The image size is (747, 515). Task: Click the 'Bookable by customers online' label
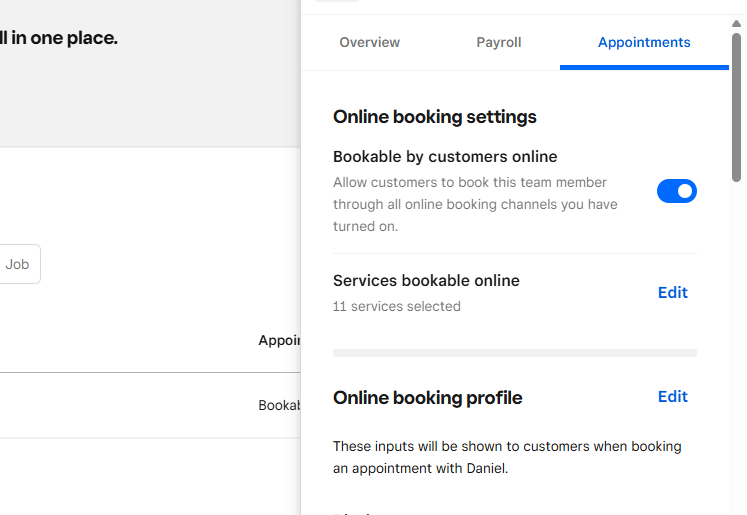[x=445, y=157]
